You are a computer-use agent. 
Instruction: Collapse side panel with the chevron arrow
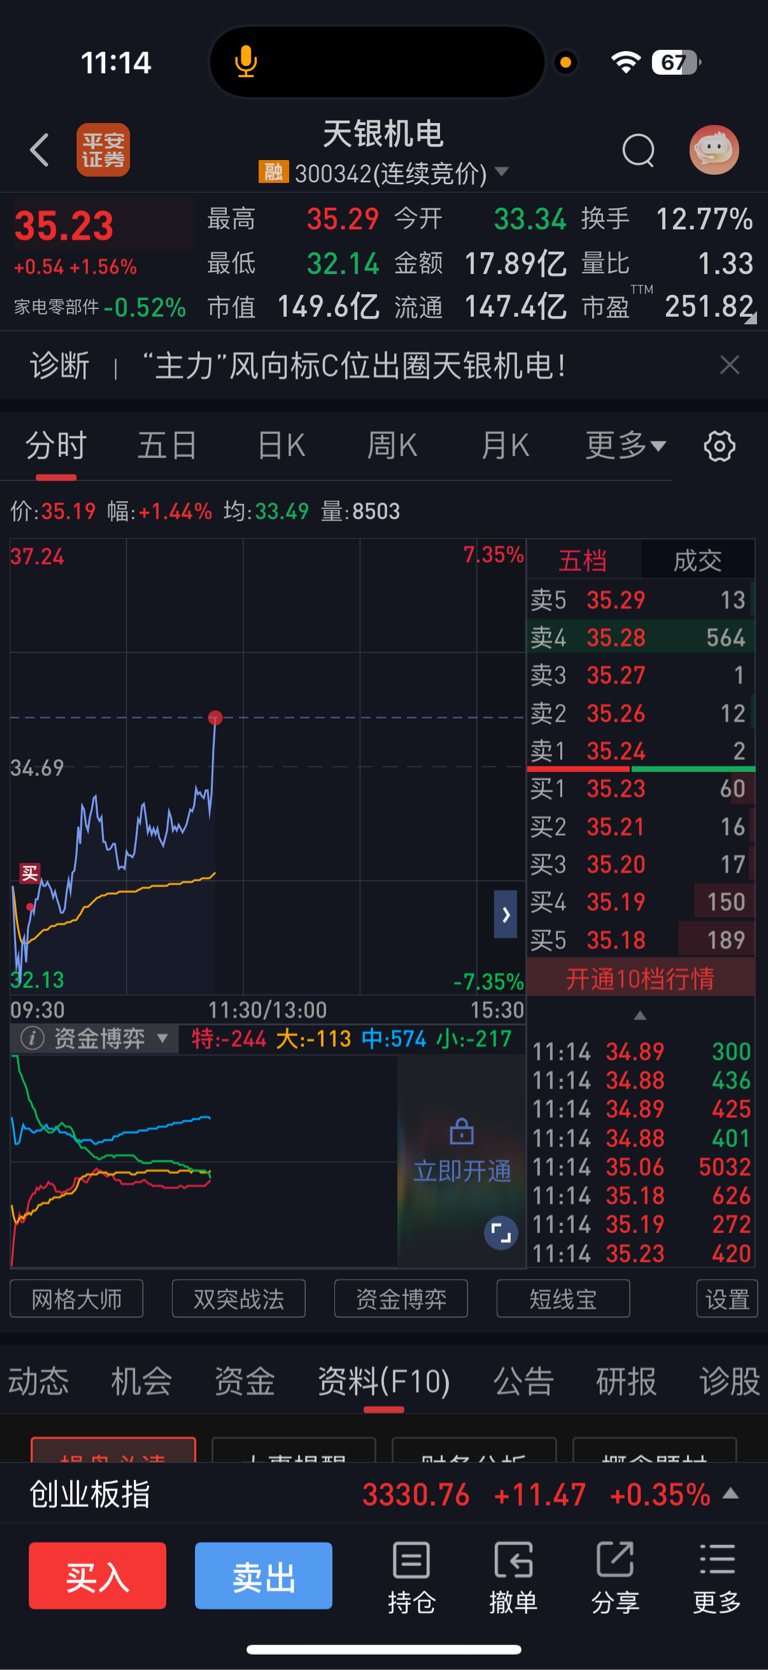point(506,914)
